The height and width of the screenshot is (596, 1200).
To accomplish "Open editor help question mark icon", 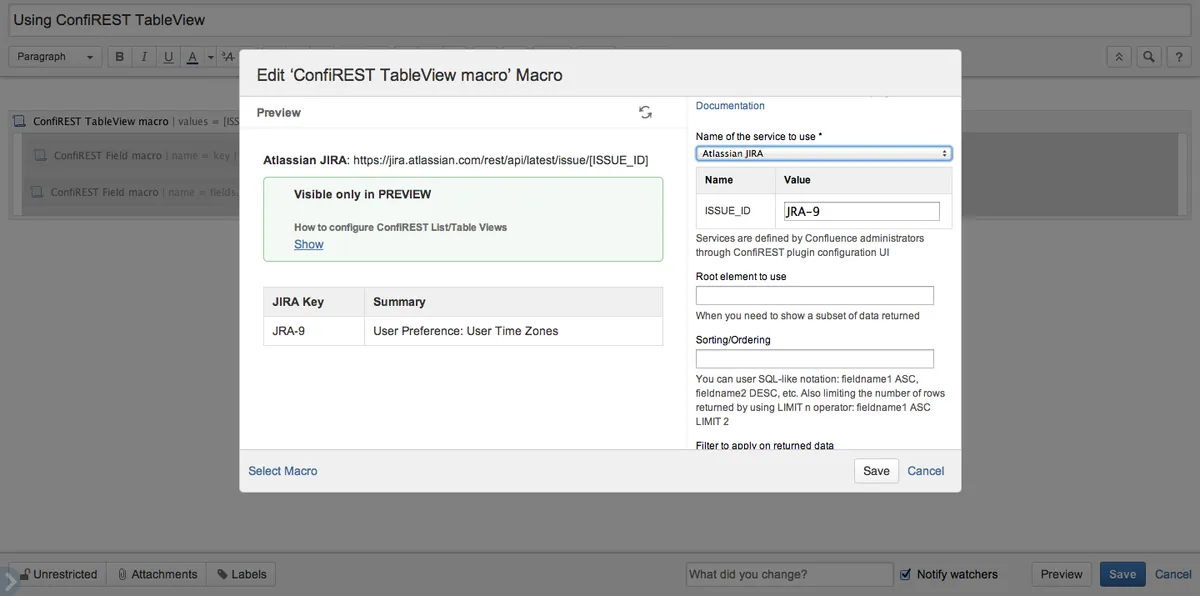I will click(1178, 57).
